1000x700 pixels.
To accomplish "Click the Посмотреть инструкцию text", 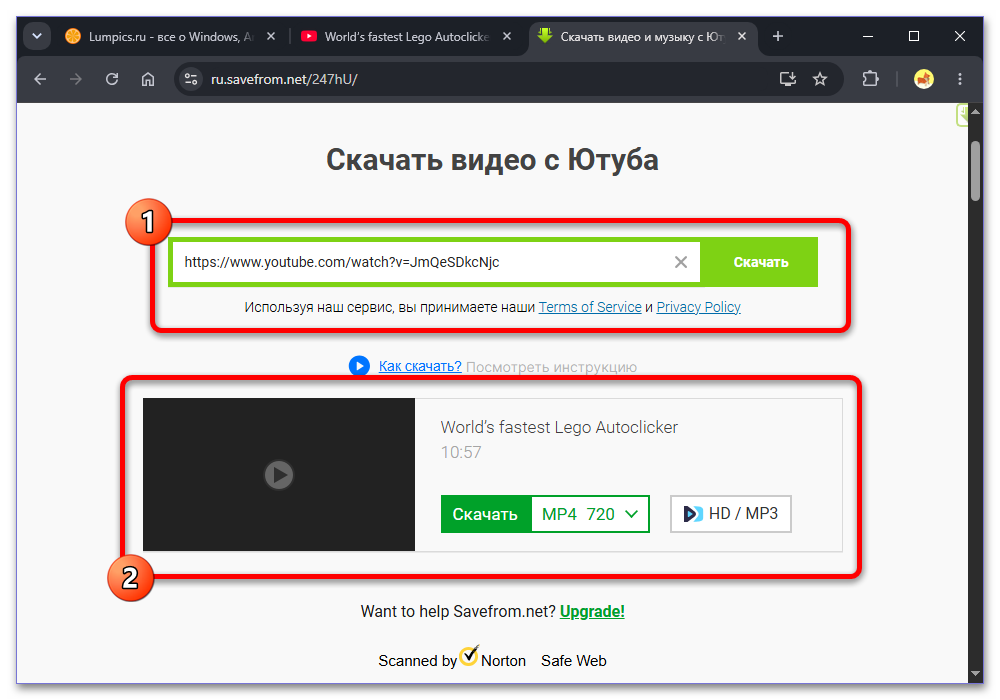I will 551,367.
